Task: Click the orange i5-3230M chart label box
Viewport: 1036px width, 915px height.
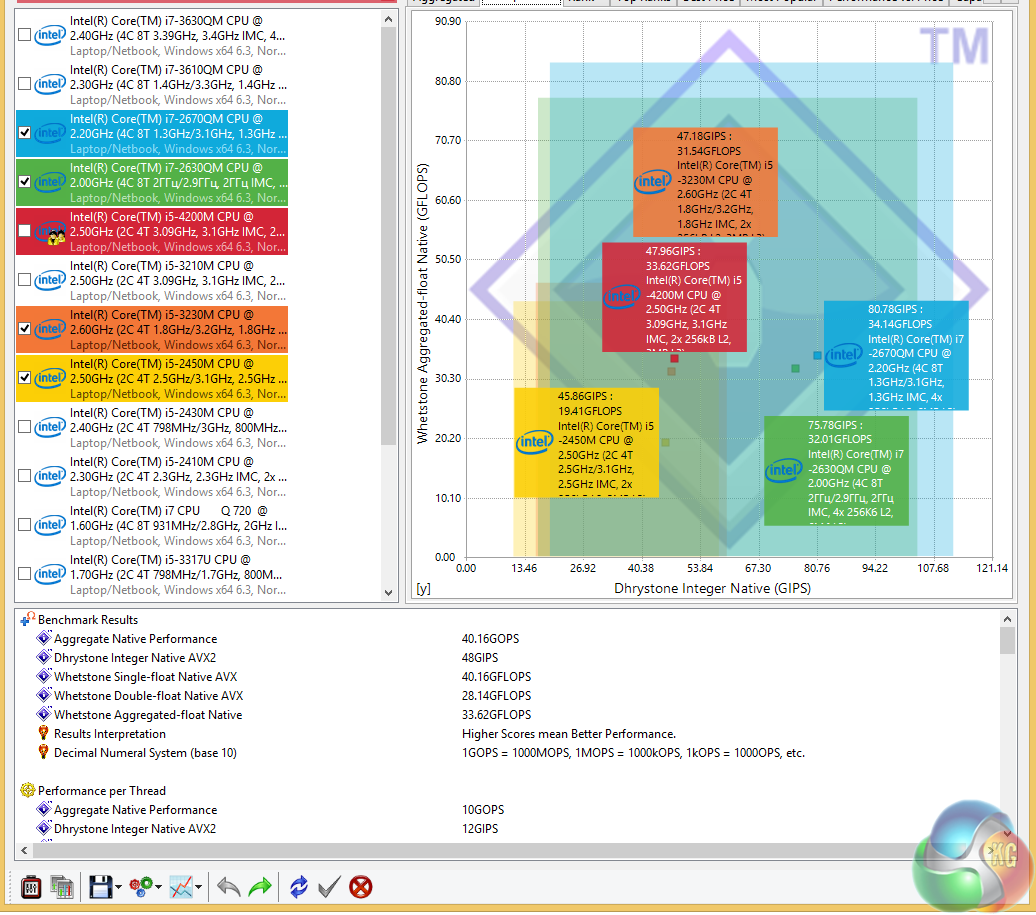Action: [x=705, y=182]
